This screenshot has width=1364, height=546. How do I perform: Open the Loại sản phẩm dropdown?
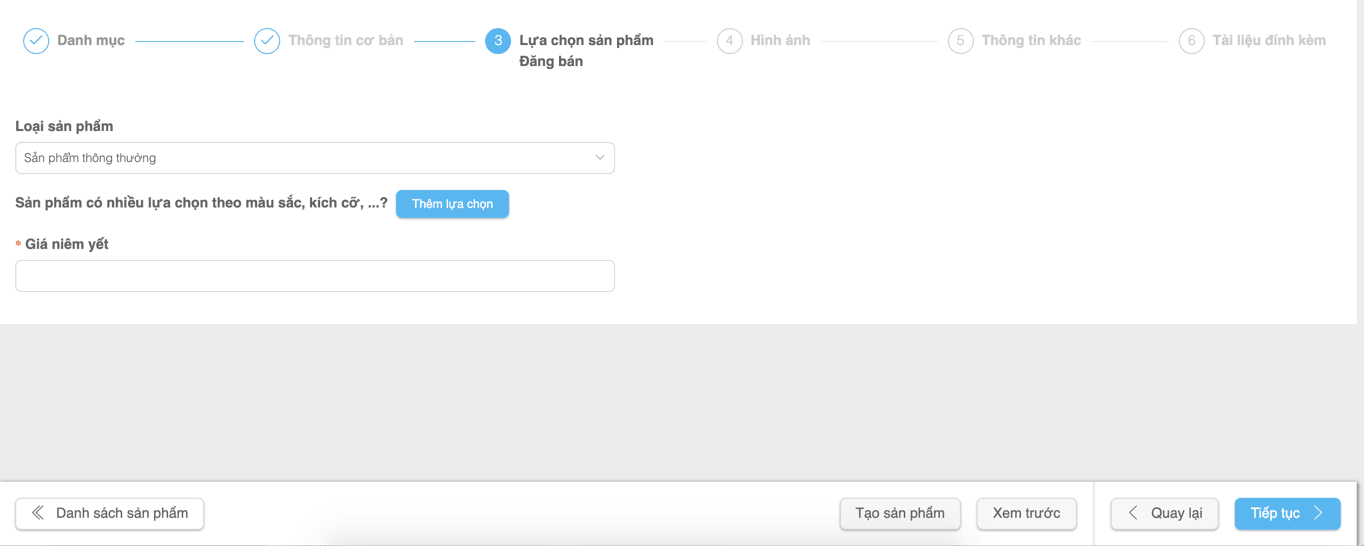pos(315,158)
